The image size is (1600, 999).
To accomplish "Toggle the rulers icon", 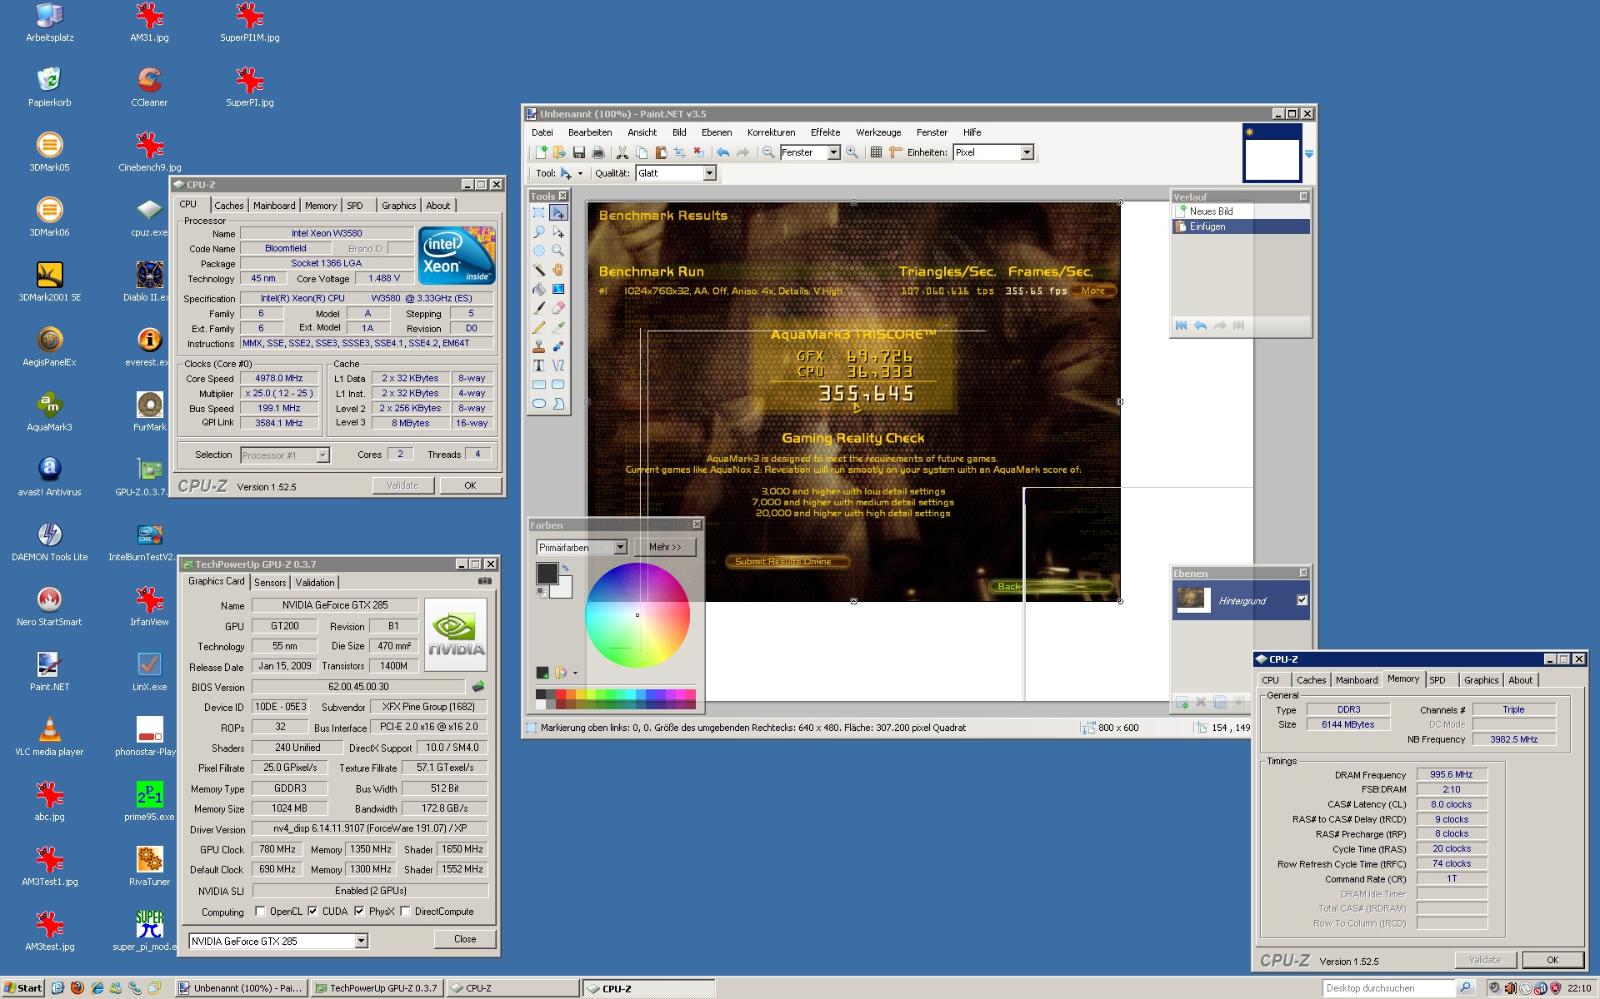I will (x=896, y=152).
